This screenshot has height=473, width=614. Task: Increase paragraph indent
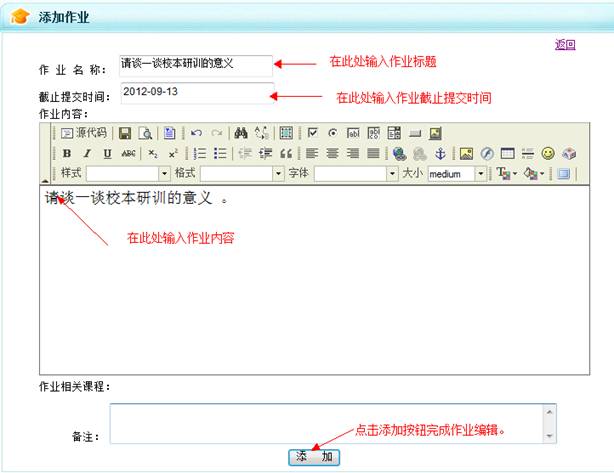tap(265, 153)
